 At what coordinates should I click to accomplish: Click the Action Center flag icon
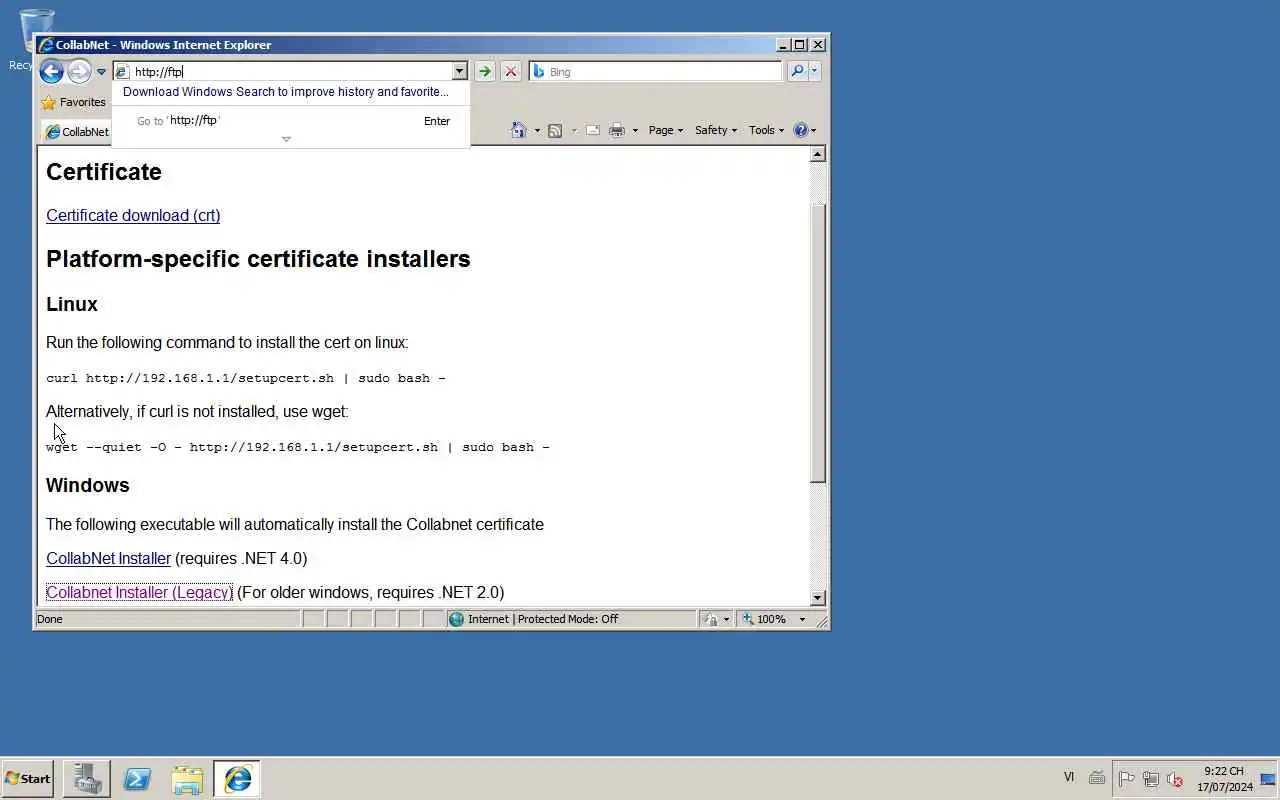(x=1126, y=779)
